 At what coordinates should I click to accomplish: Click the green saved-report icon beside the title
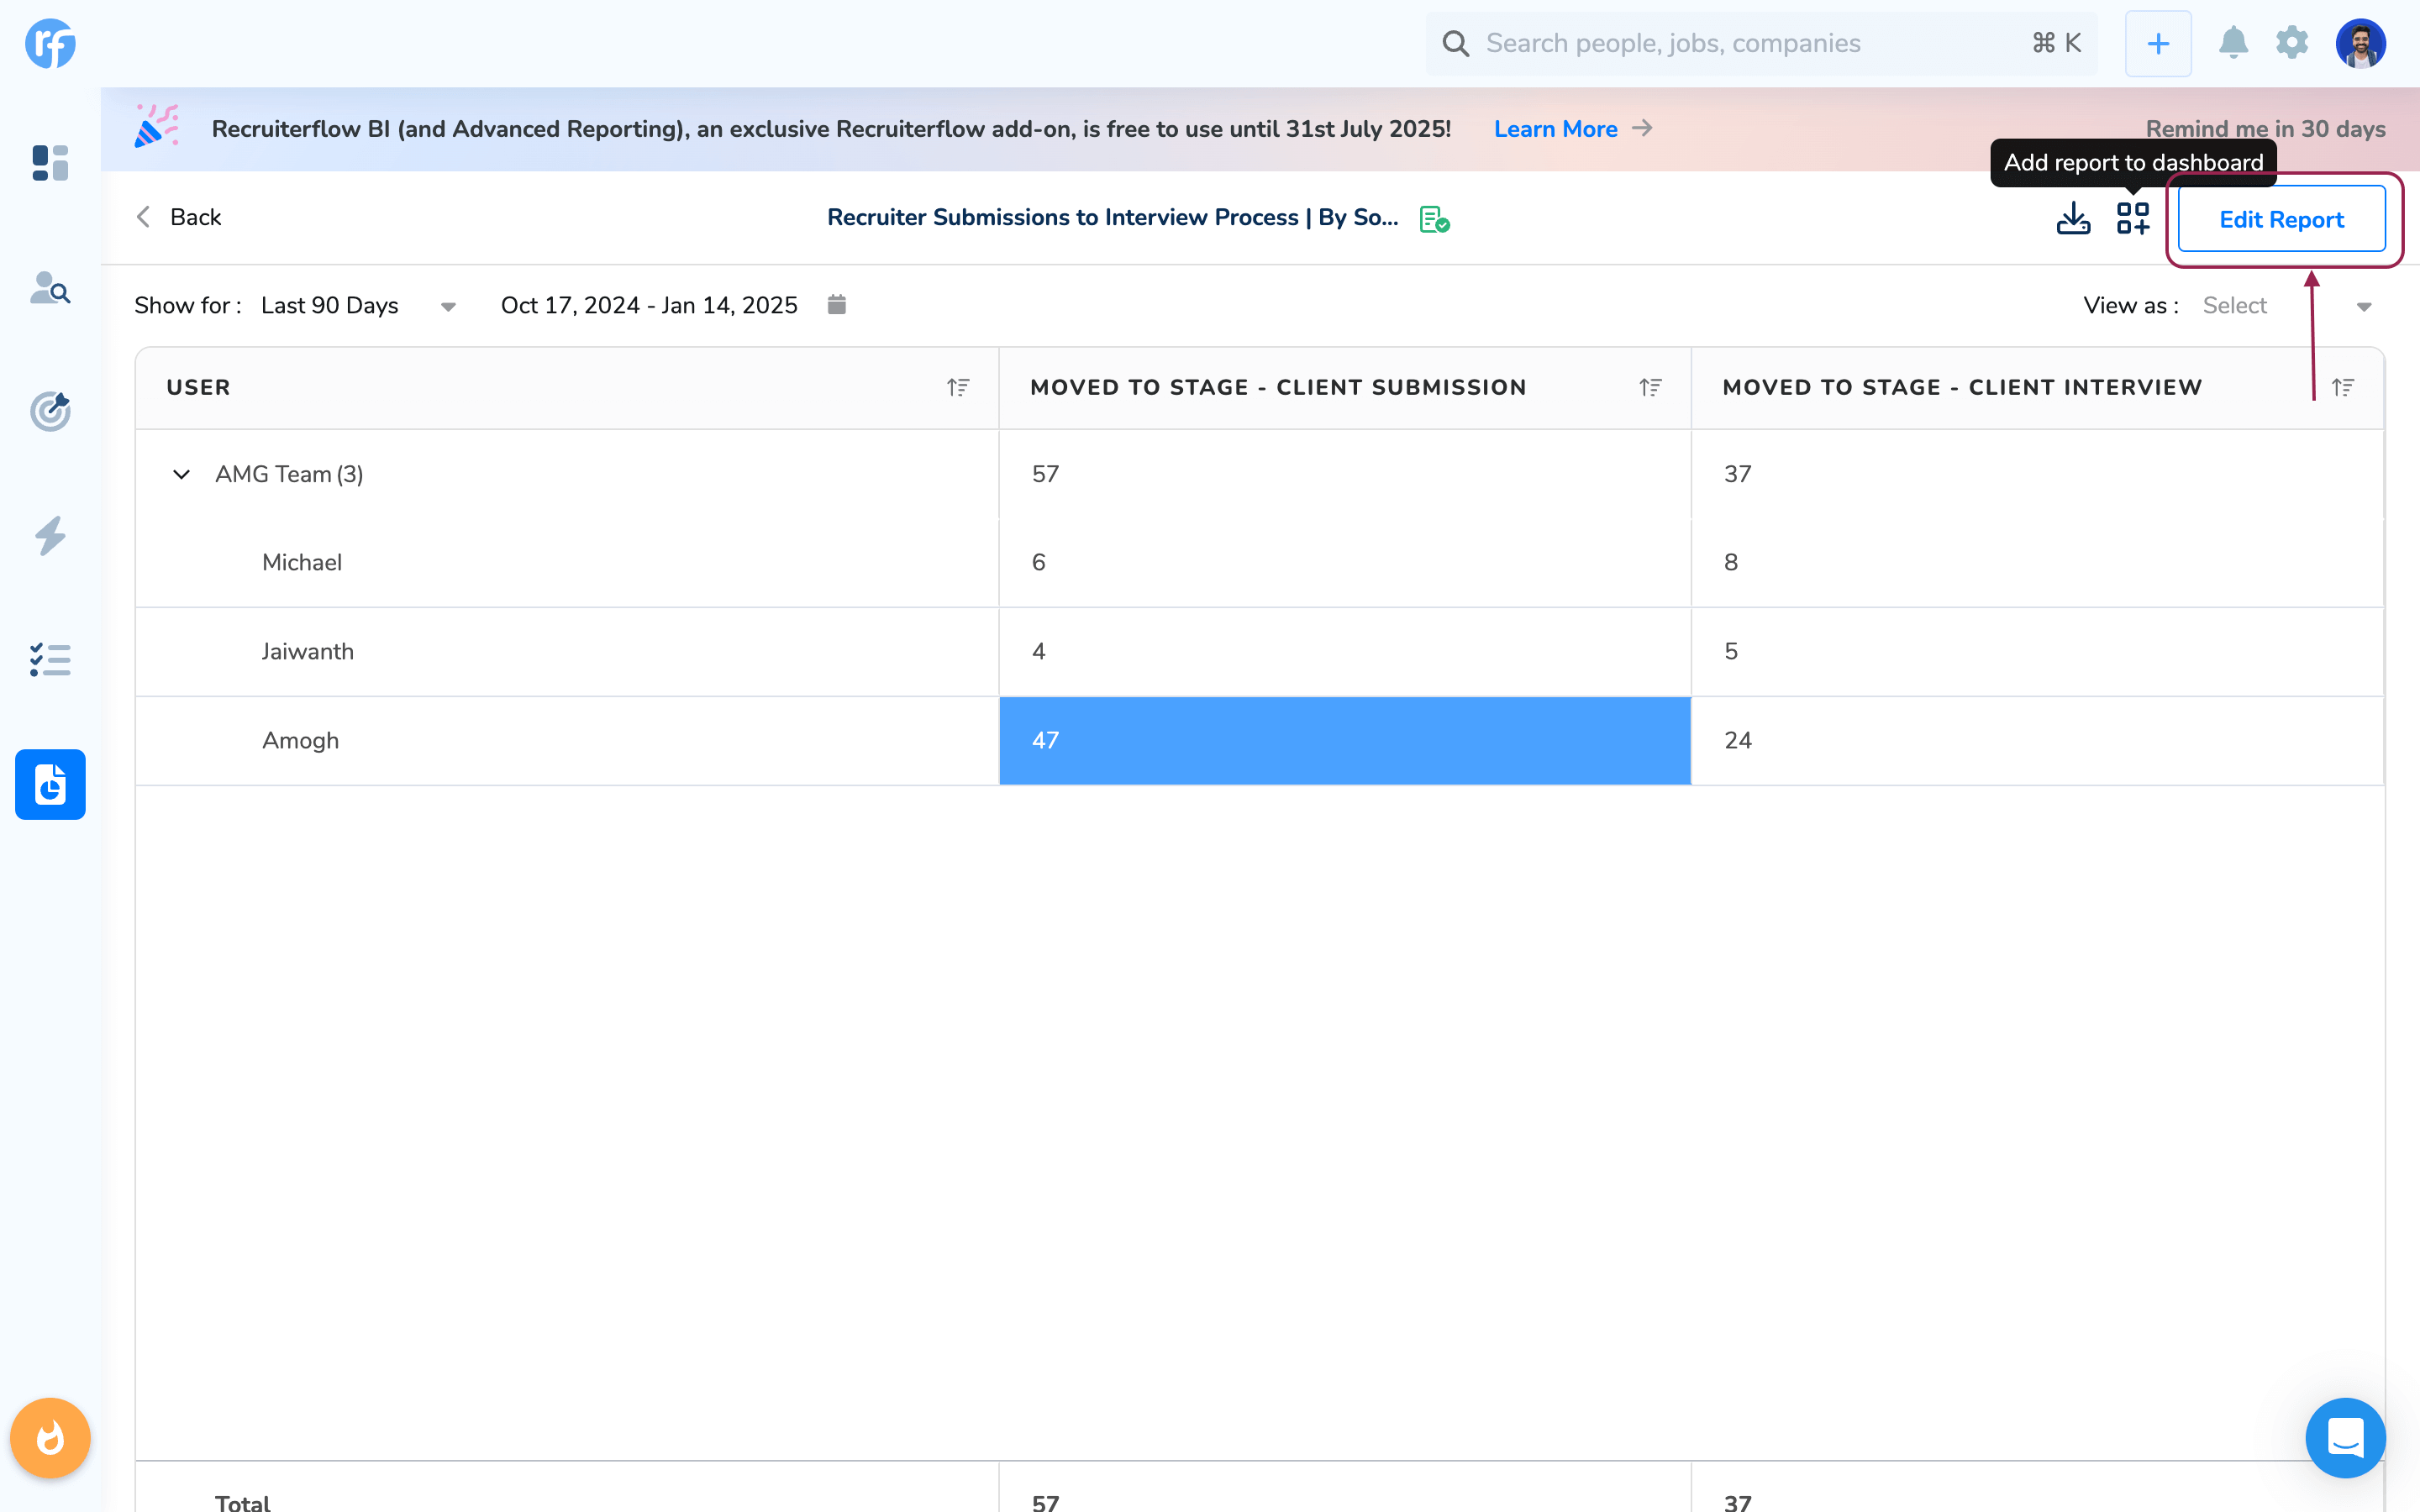[x=1434, y=219]
